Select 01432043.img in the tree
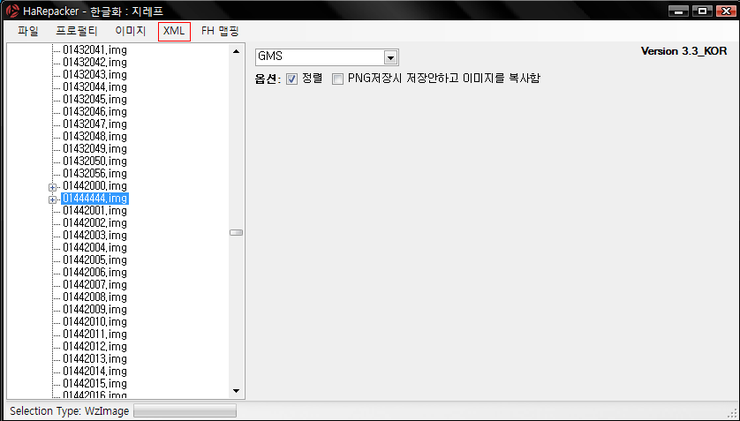The height and width of the screenshot is (421, 740). [x=95, y=75]
